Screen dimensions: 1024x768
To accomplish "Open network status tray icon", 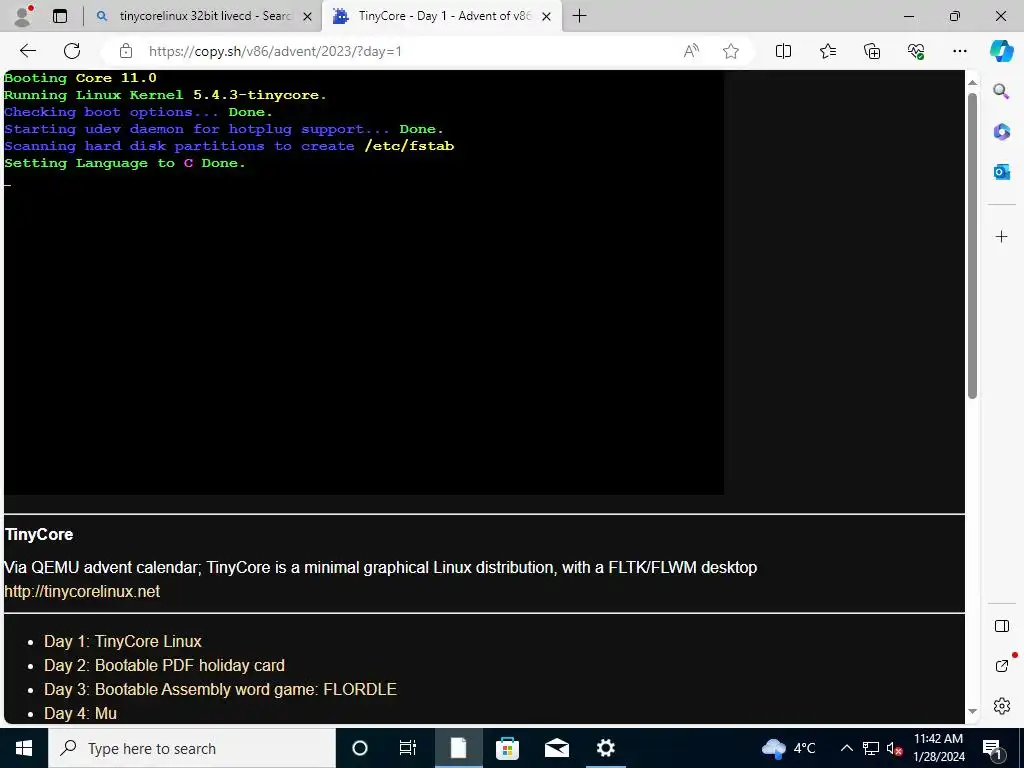I will (x=871, y=748).
